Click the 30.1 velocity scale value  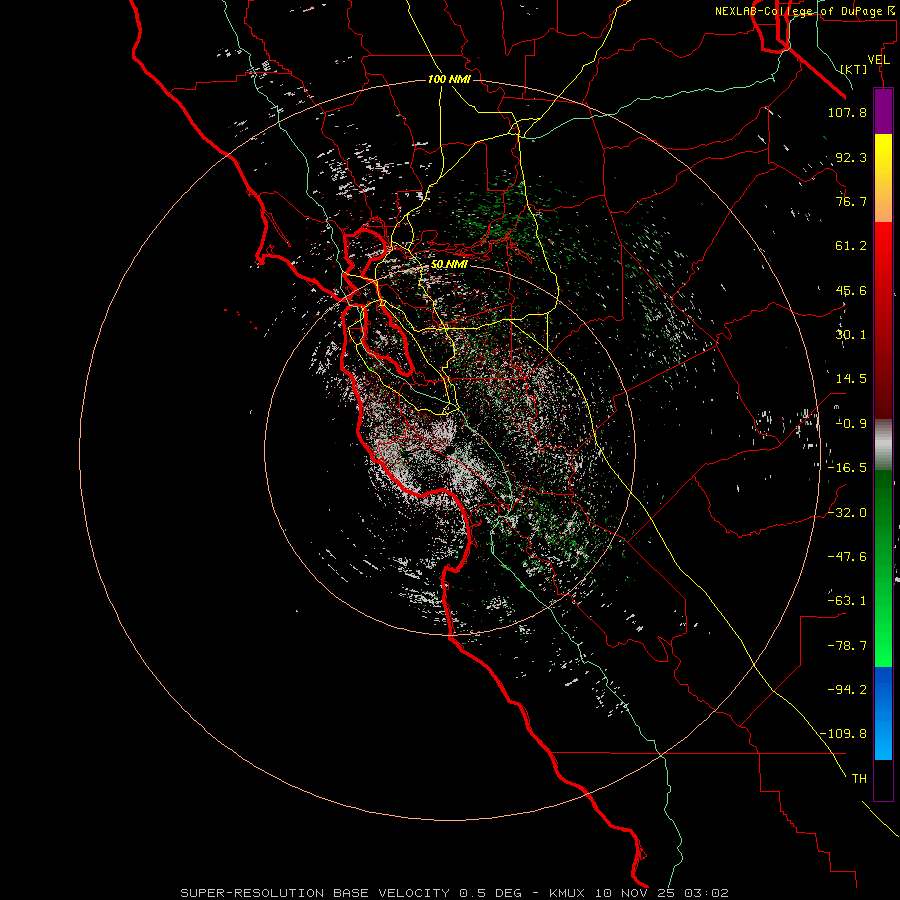coord(851,335)
